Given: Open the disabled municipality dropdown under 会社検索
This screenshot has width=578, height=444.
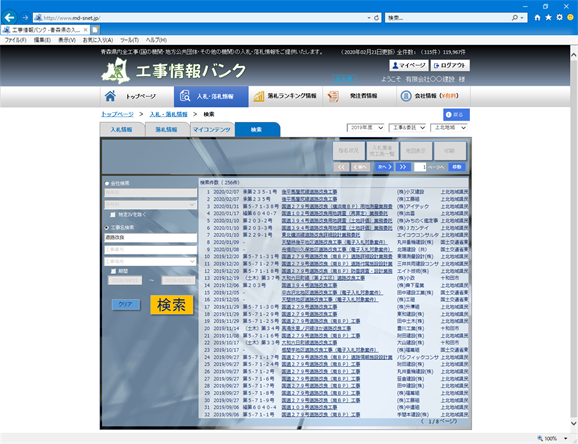Looking at the screenshot, I should click(x=150, y=204).
